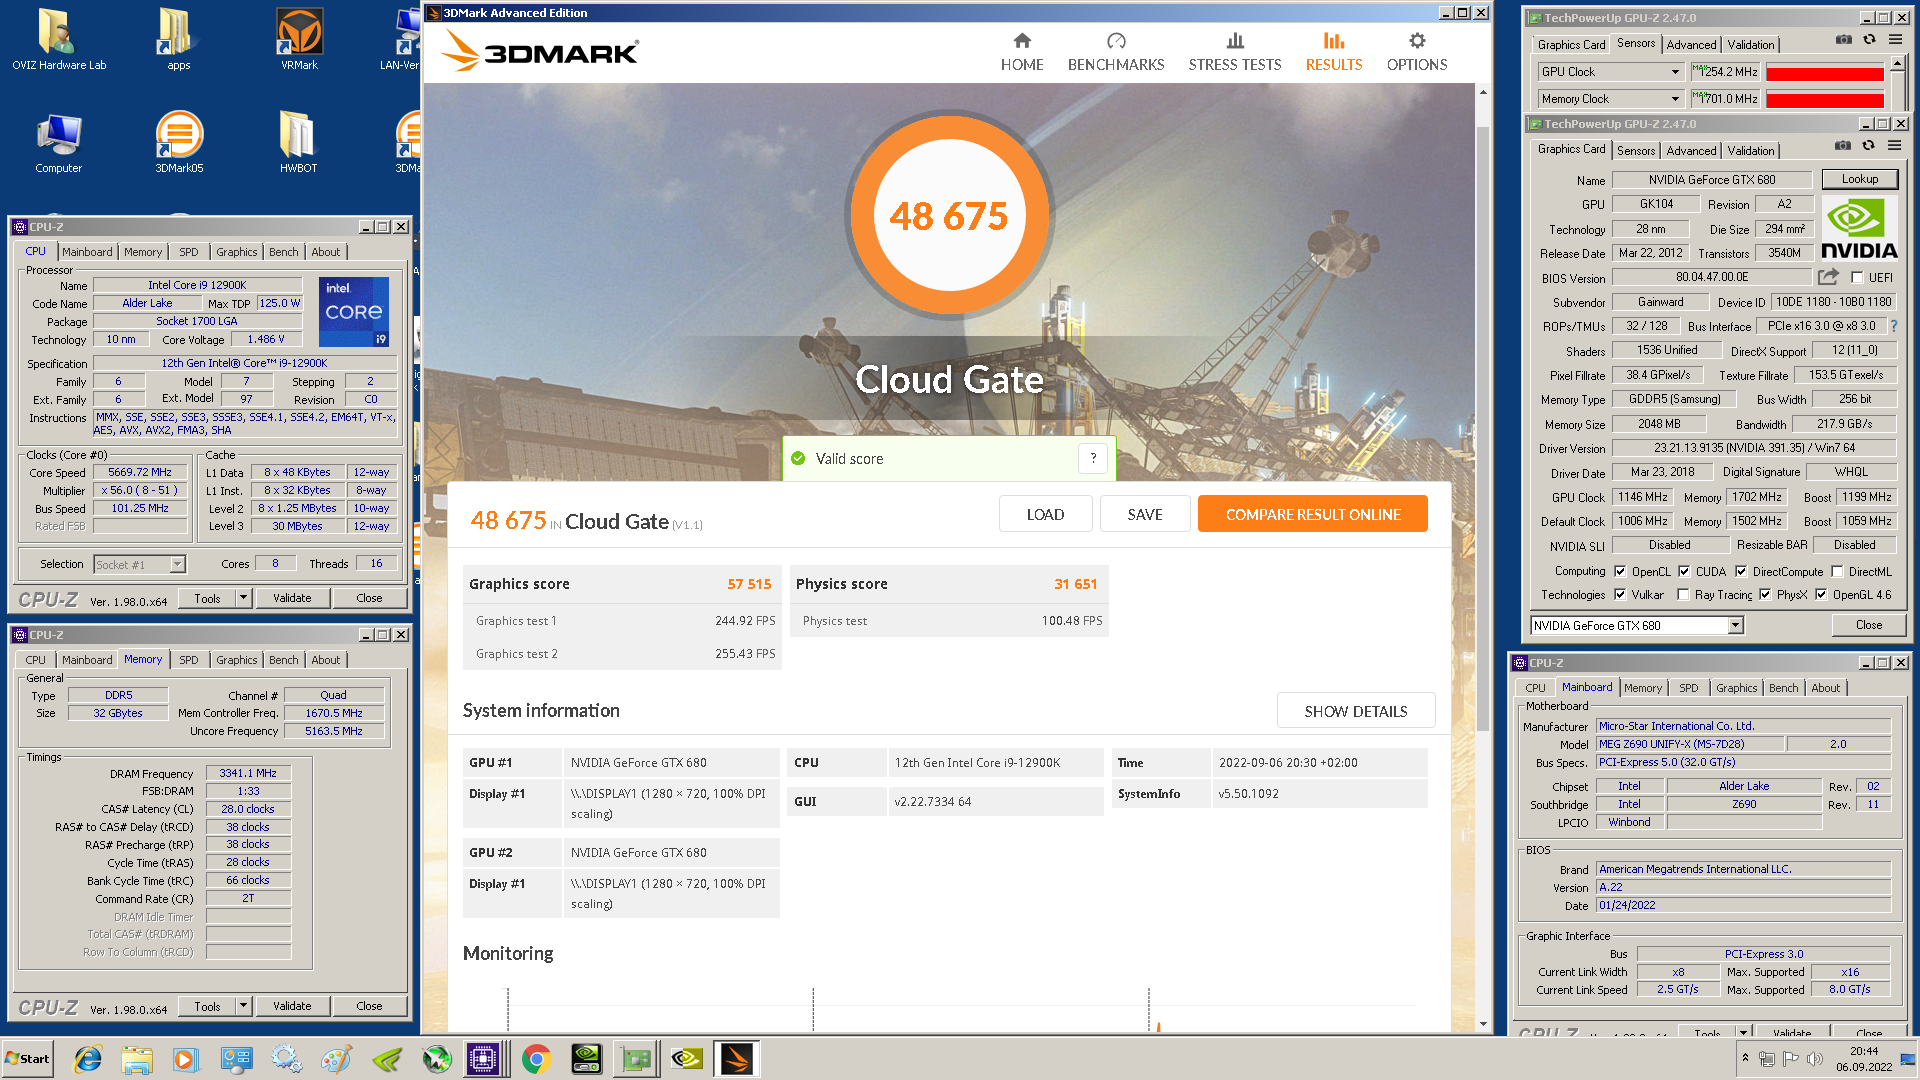Take screenshot in GPU-Z Graphics Card window
This screenshot has width=1920, height=1080.
click(1843, 146)
